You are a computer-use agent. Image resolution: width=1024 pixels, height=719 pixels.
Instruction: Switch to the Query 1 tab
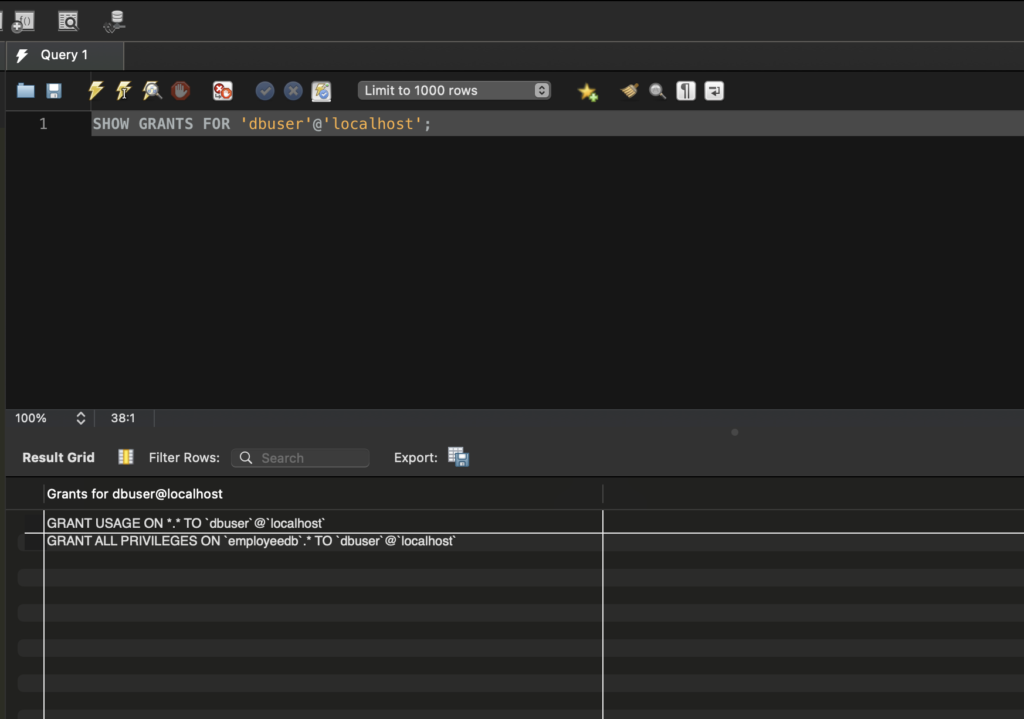point(64,55)
